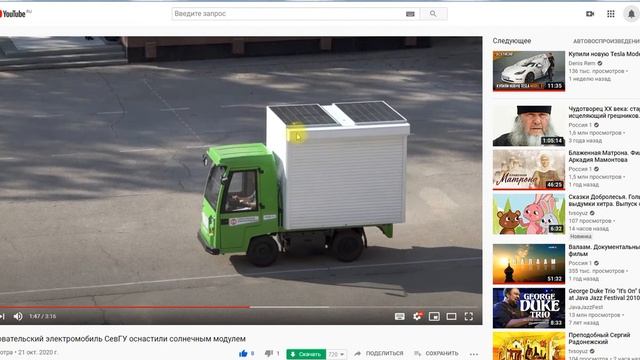Open 'Блаженная Матрона' video title
640x360 pixels.
click(x=604, y=156)
